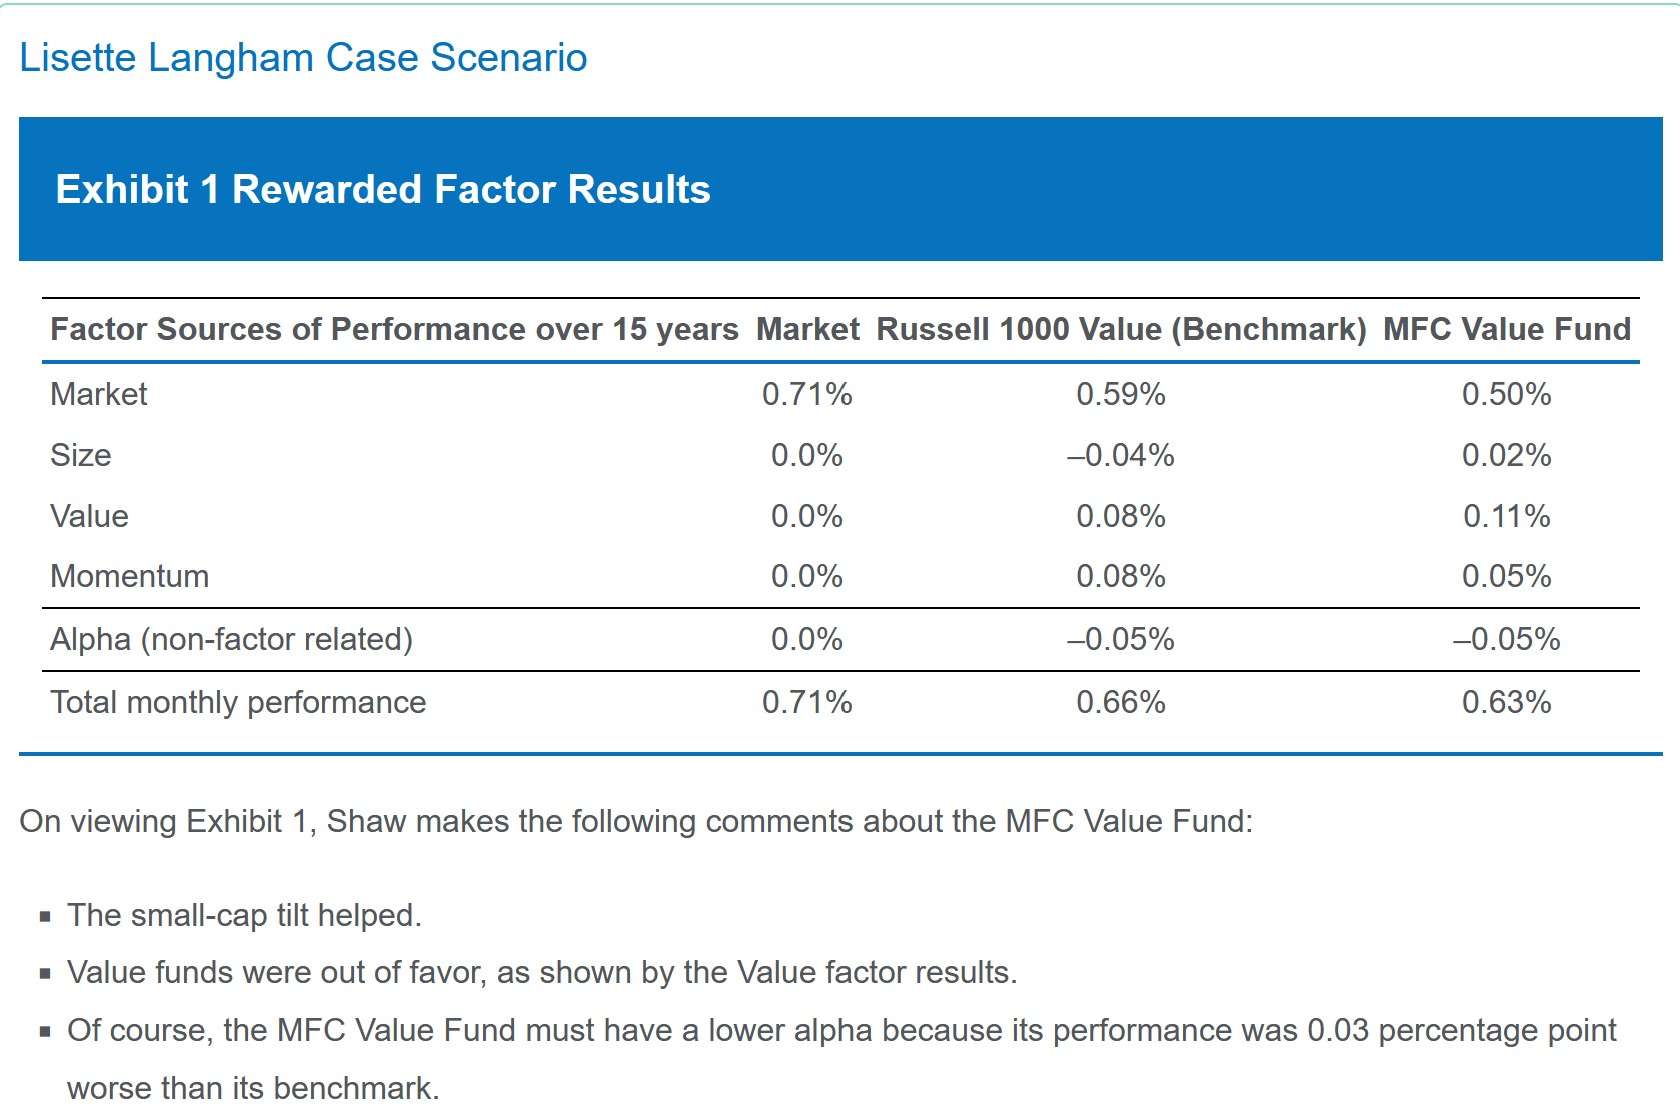Image resolution: width=1680 pixels, height=1106 pixels.
Task: Click the –0.04% benchmark Size cell
Action: pyautogui.click(x=1121, y=455)
